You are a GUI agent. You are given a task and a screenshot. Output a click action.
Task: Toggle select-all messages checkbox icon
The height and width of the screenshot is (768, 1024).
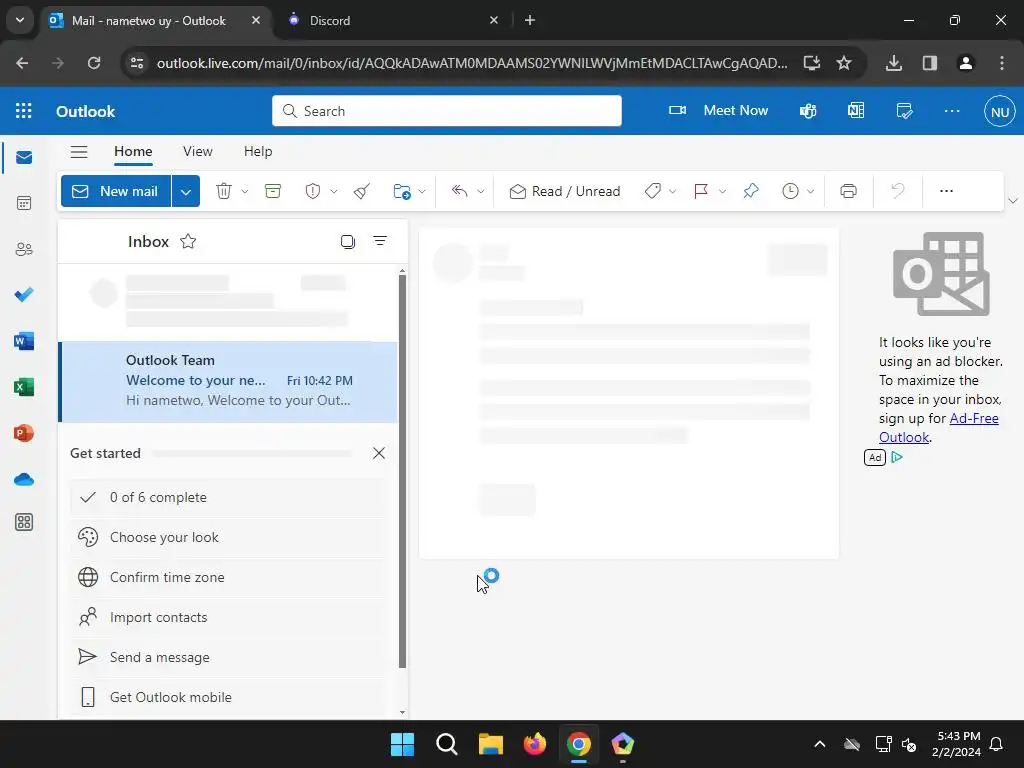348,242
